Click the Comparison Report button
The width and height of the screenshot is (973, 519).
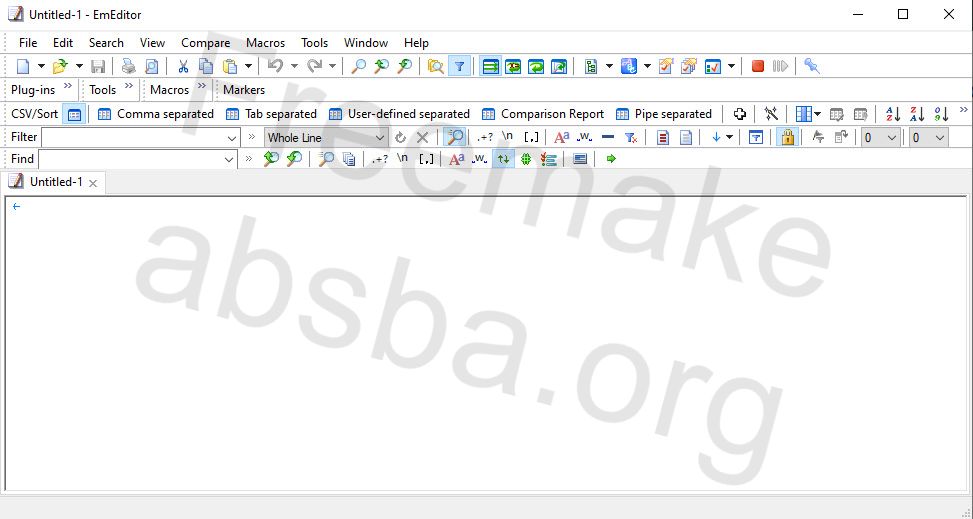[543, 114]
